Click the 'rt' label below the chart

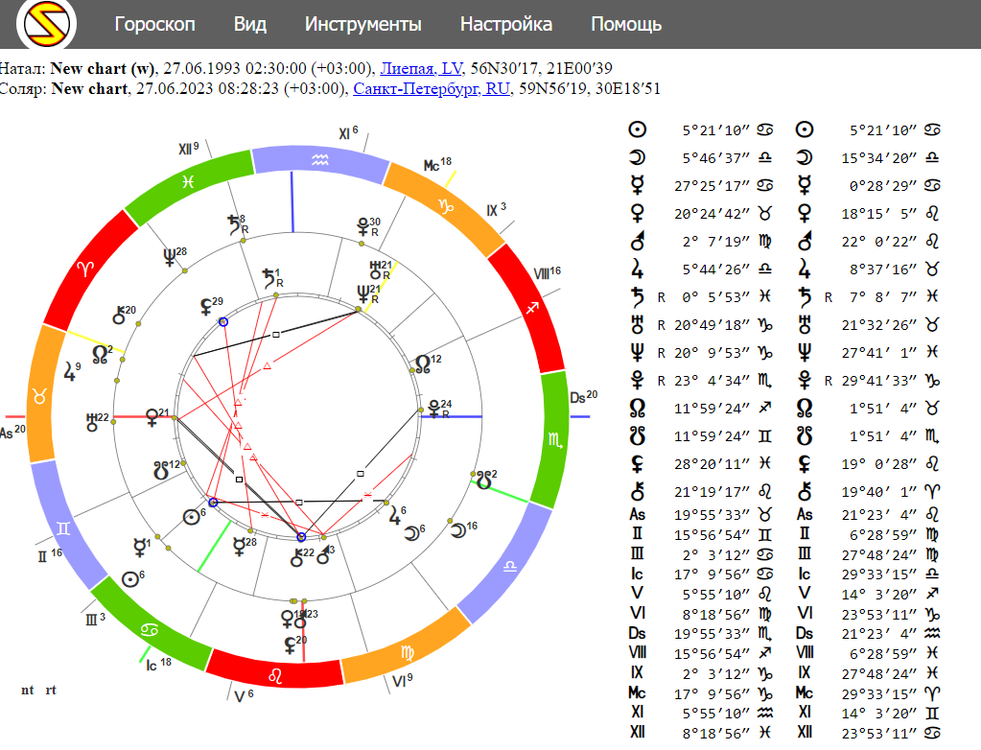click(51, 690)
